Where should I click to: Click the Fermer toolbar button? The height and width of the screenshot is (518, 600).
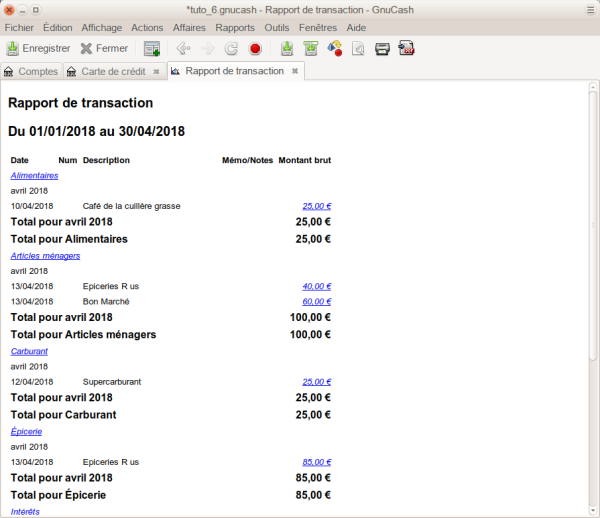coord(104,49)
